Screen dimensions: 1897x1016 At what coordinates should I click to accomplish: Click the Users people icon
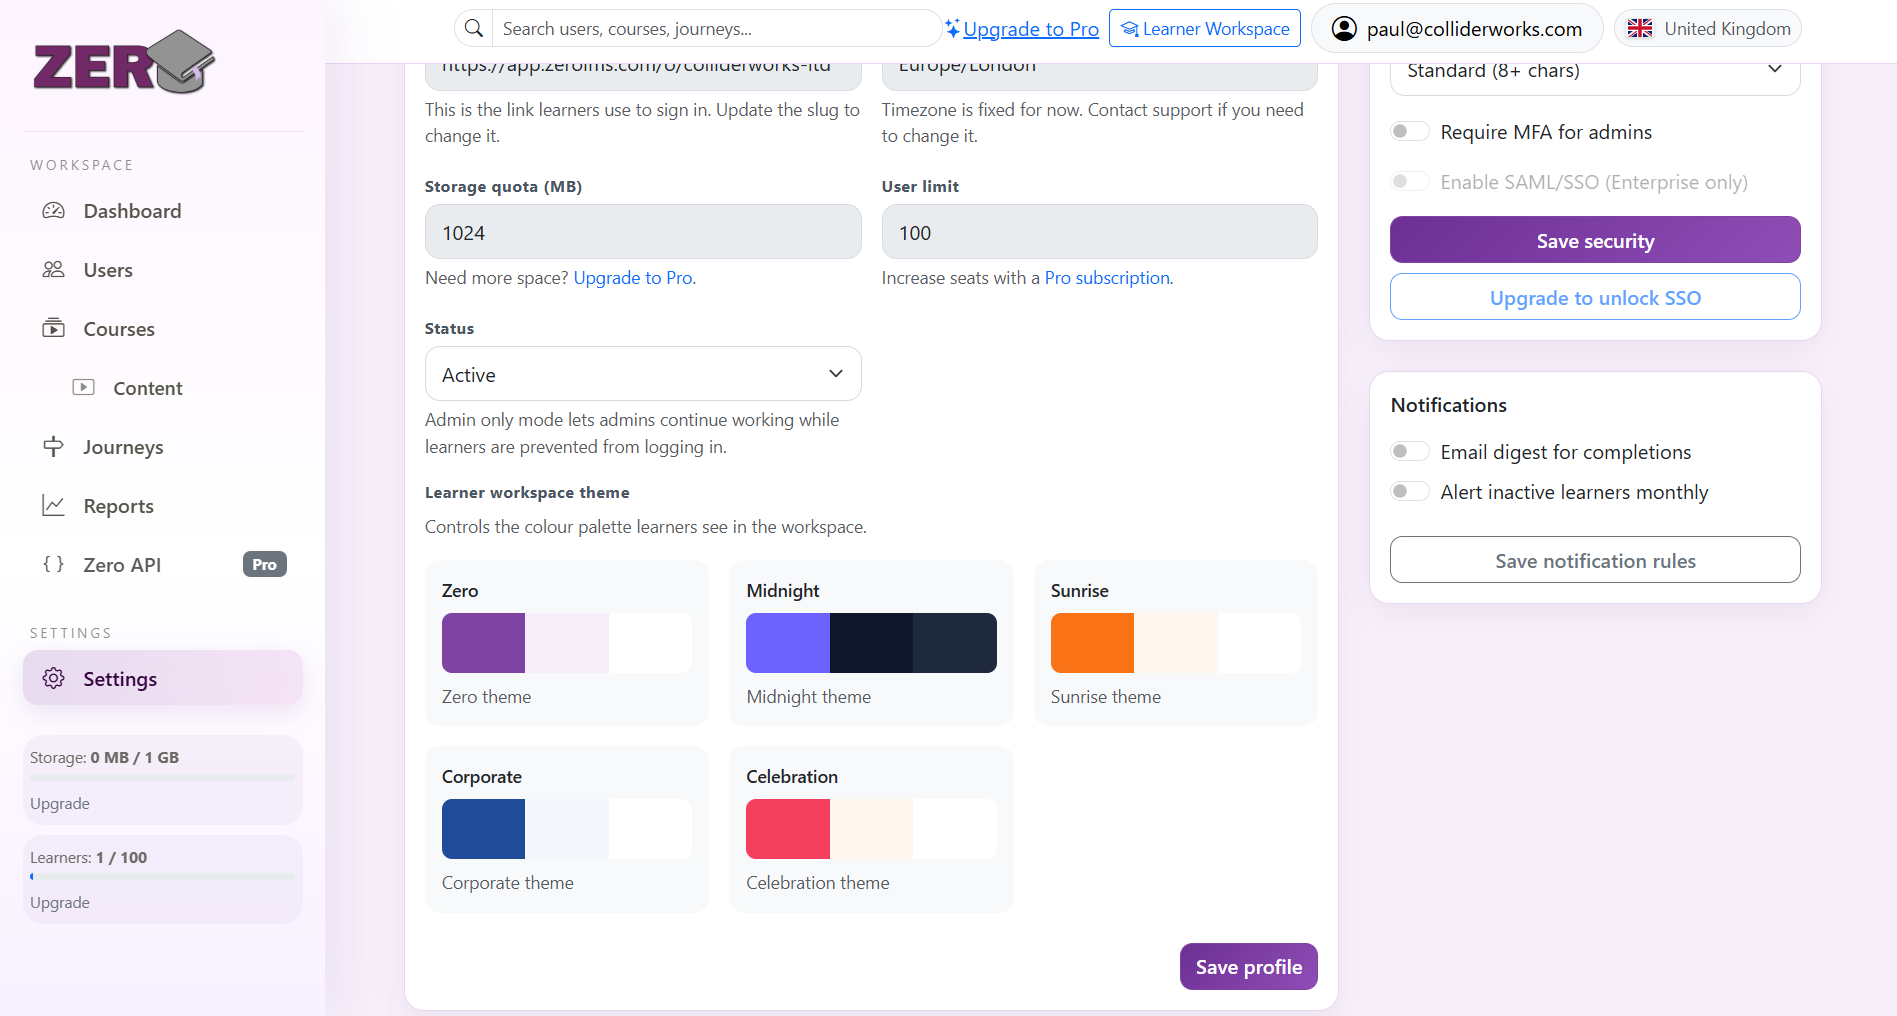[53, 270]
